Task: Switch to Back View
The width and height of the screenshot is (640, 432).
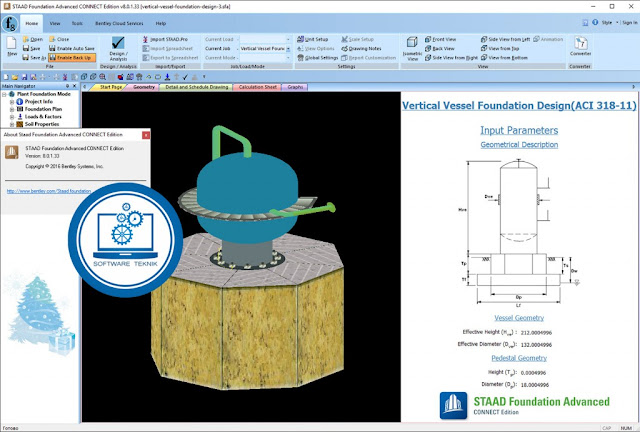Action: click(440, 48)
